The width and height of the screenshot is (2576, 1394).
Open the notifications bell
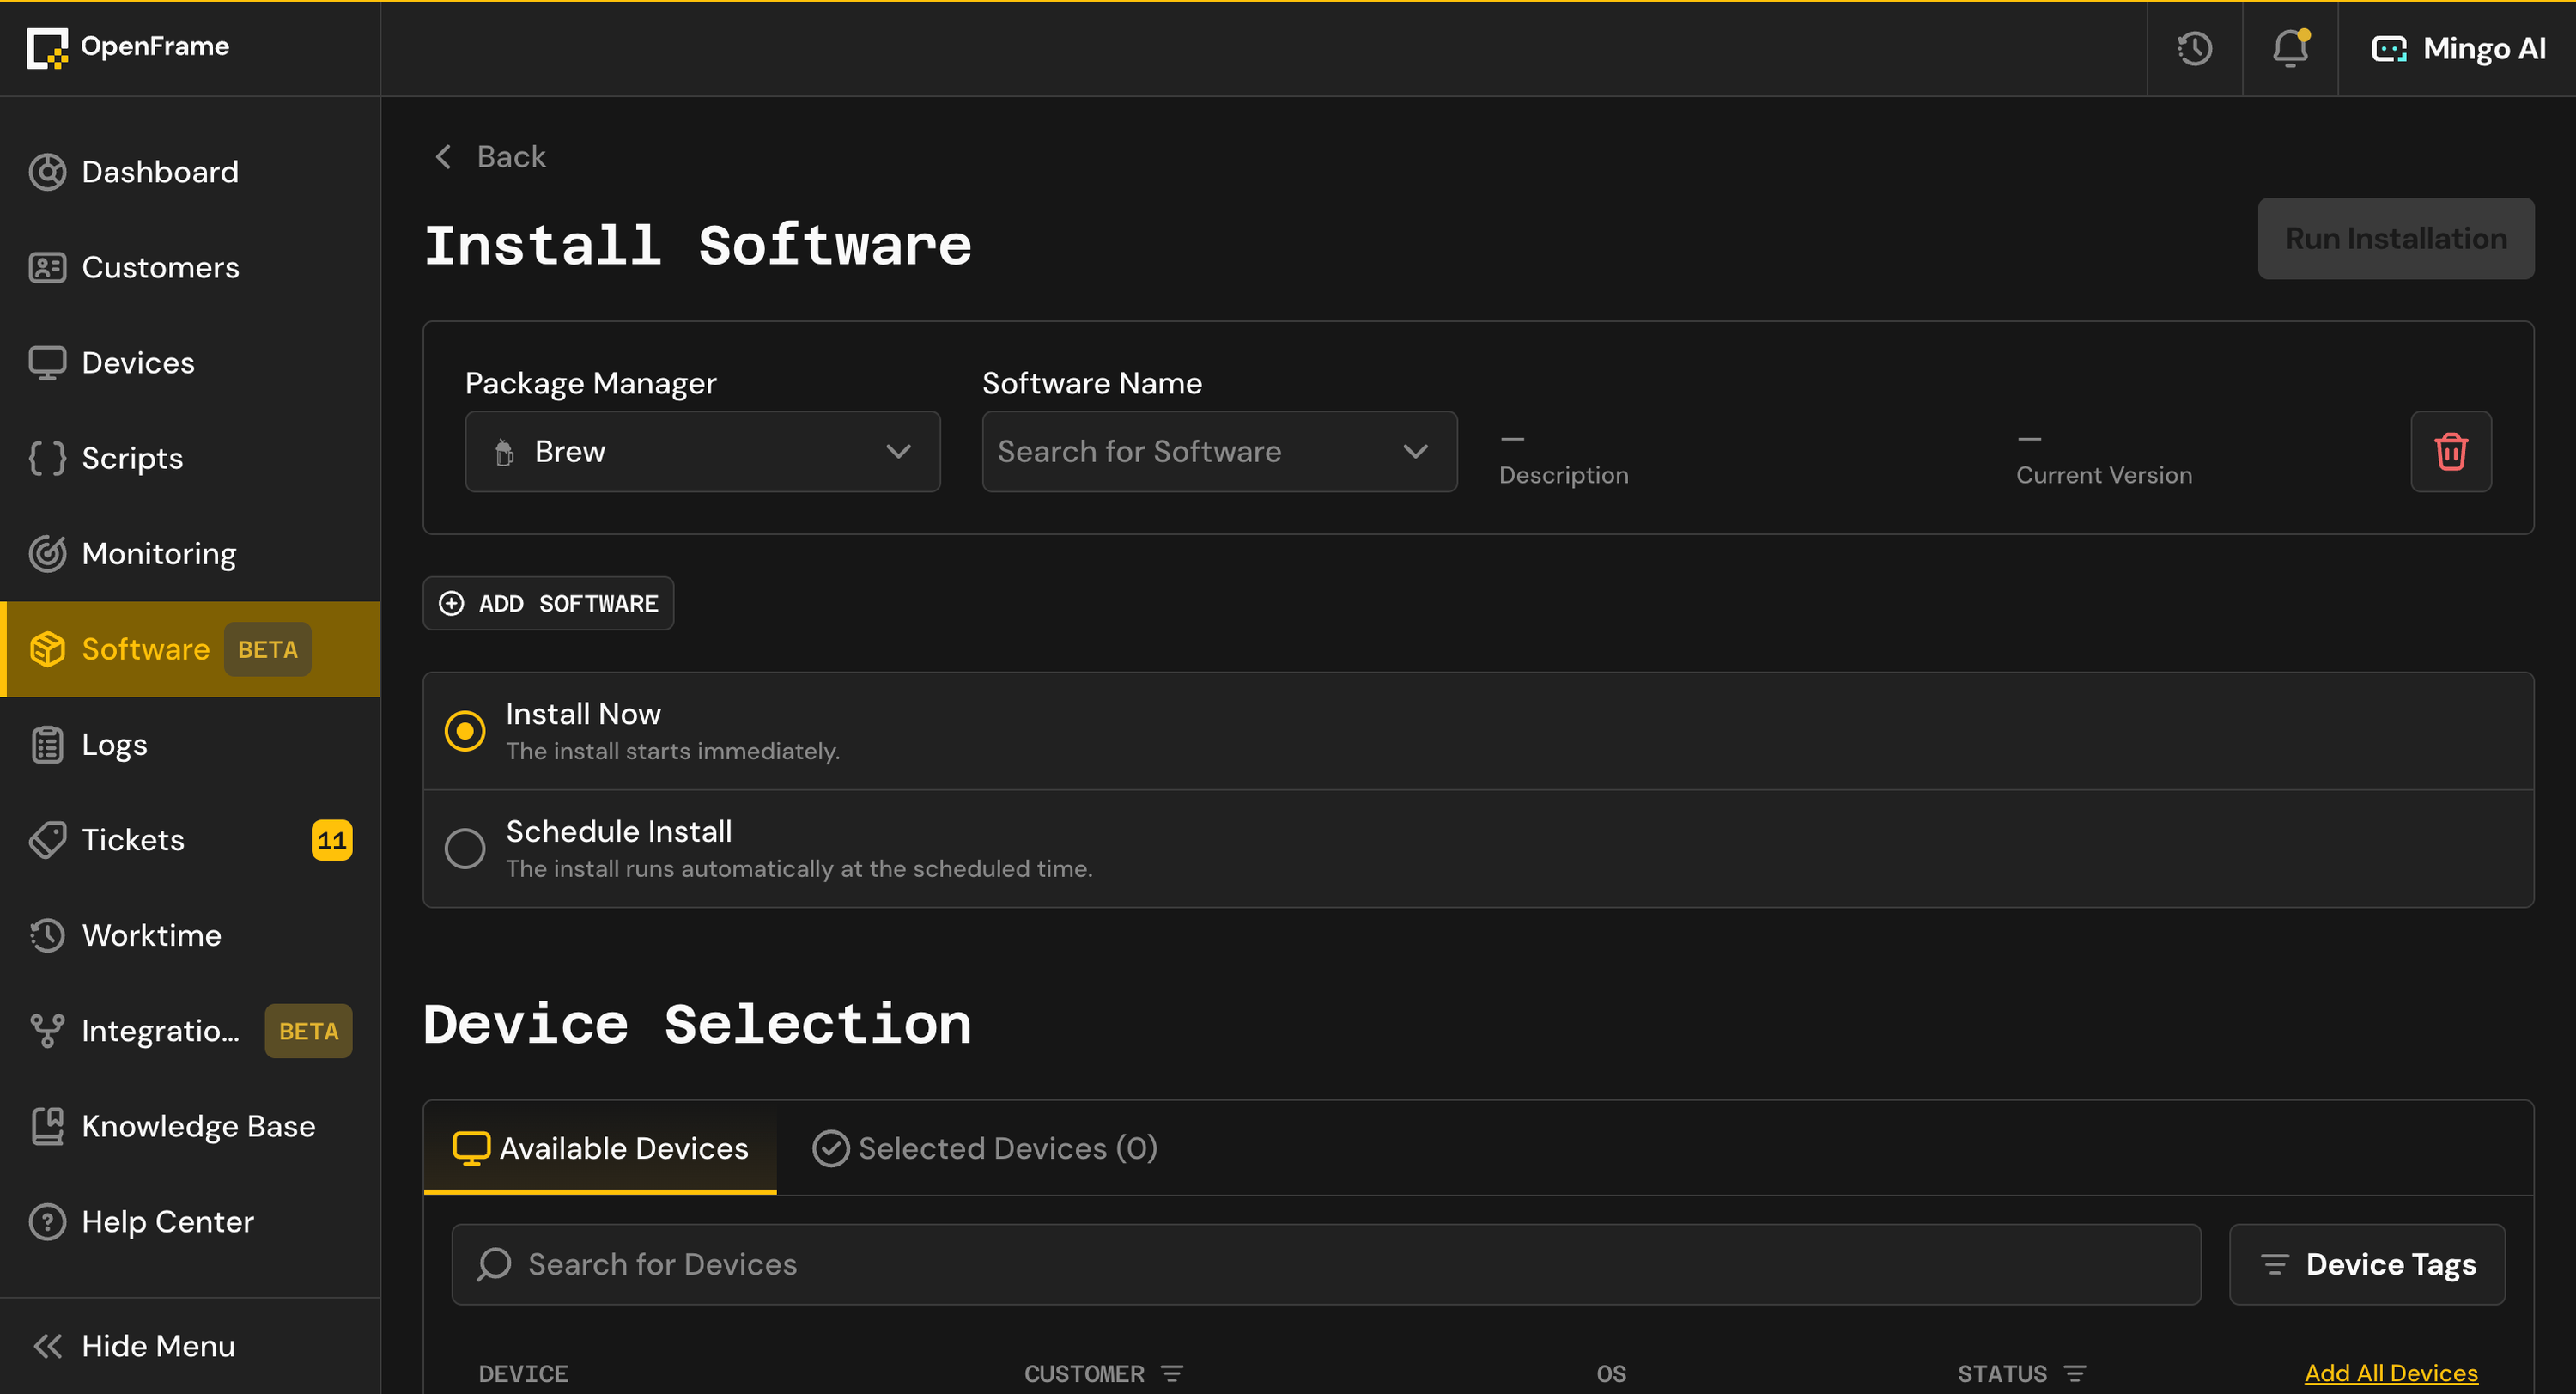[2290, 48]
